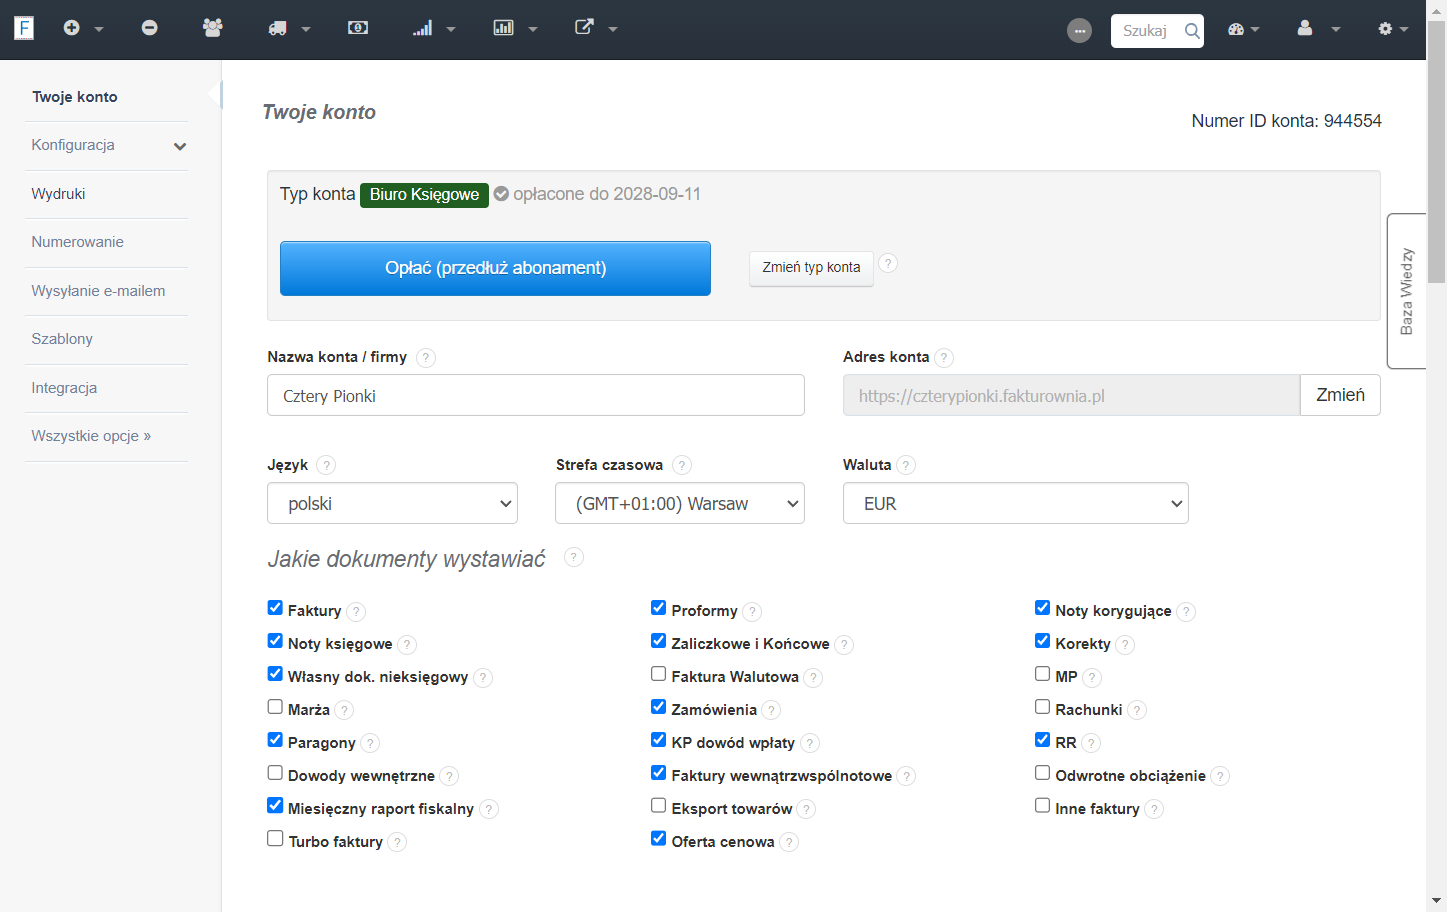Click the magnifier search icon

[1192, 31]
